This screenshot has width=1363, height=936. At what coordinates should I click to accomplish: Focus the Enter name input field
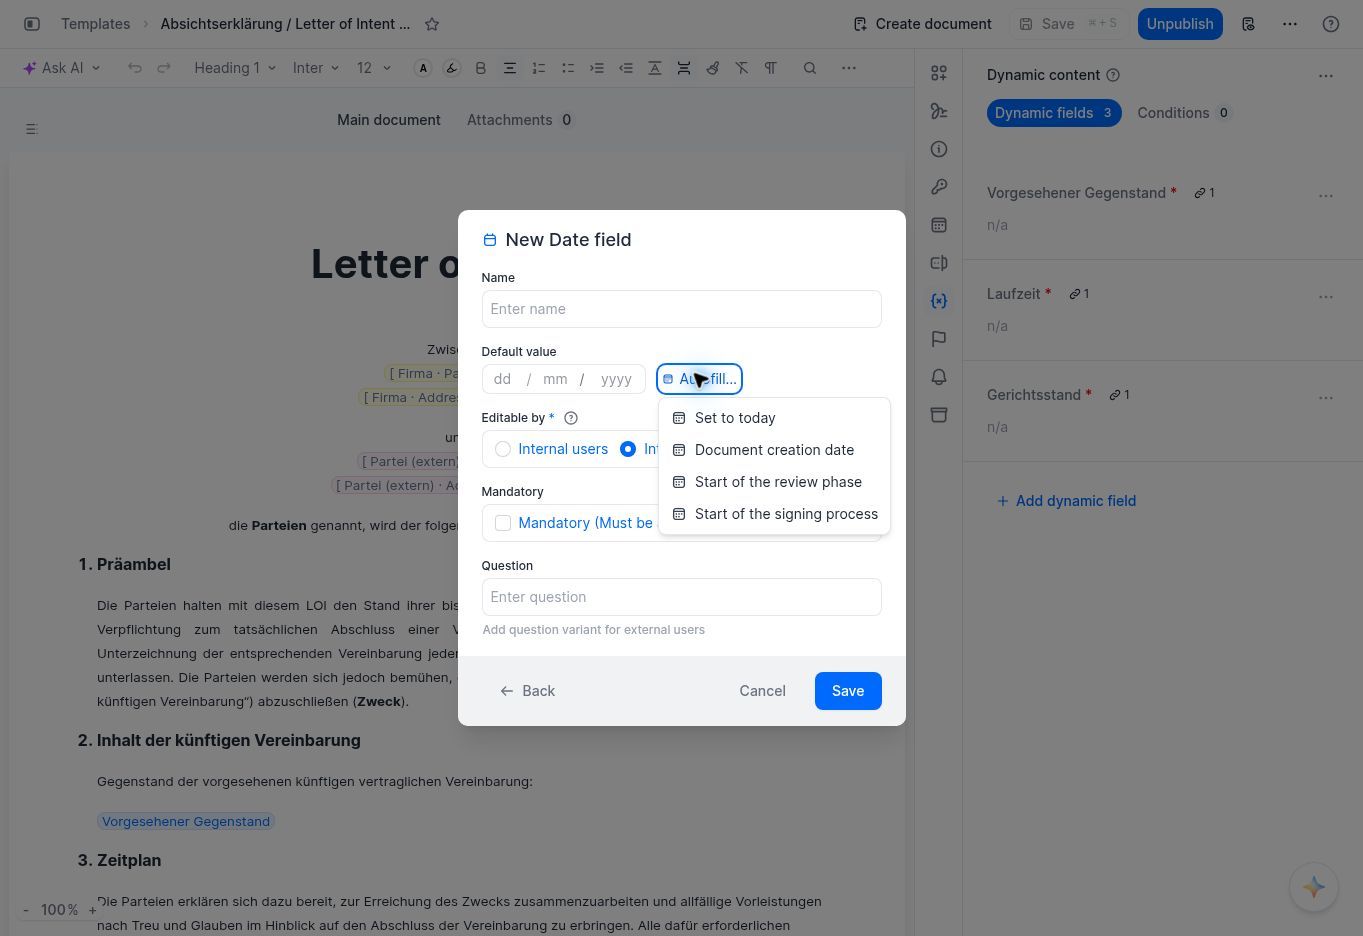pos(681,309)
